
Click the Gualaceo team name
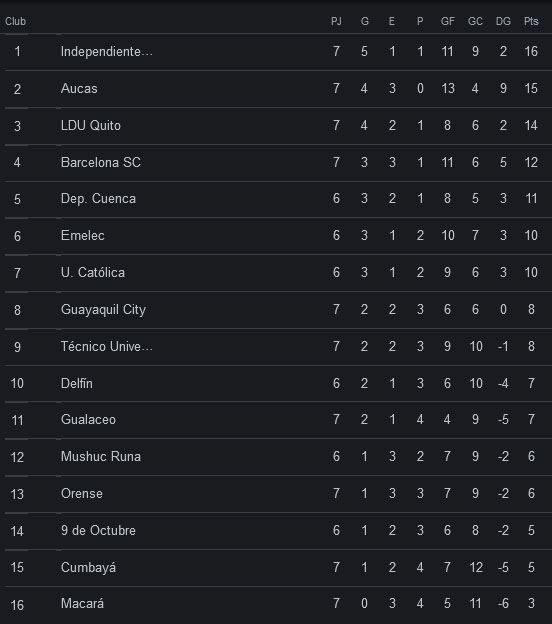pos(88,419)
